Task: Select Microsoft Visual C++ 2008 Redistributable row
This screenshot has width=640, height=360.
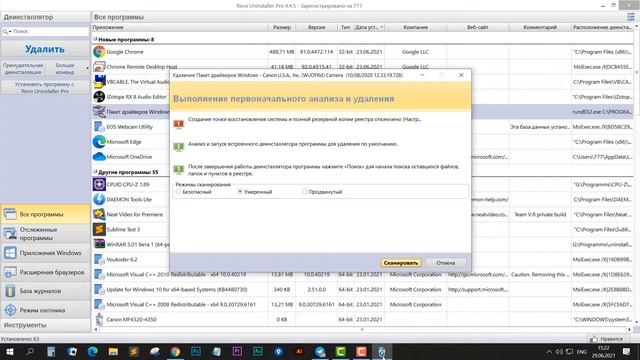Action: pos(362,304)
